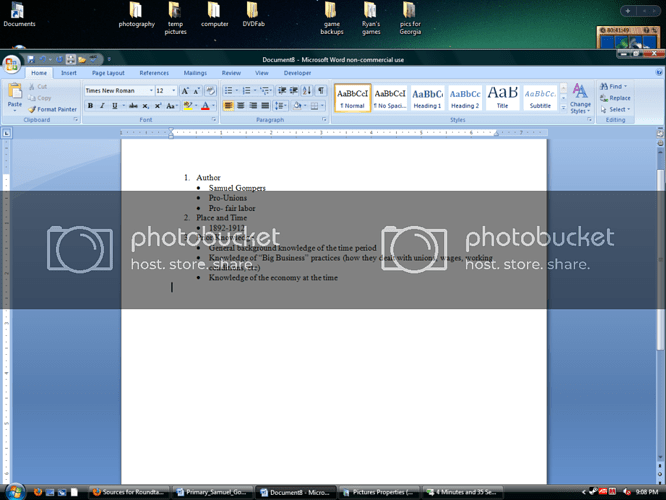
Task: Open the Mailings tab
Action: coord(195,73)
